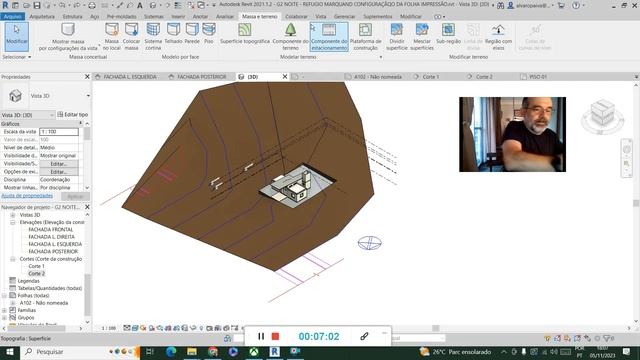Close the {3D} view tab

(285, 76)
